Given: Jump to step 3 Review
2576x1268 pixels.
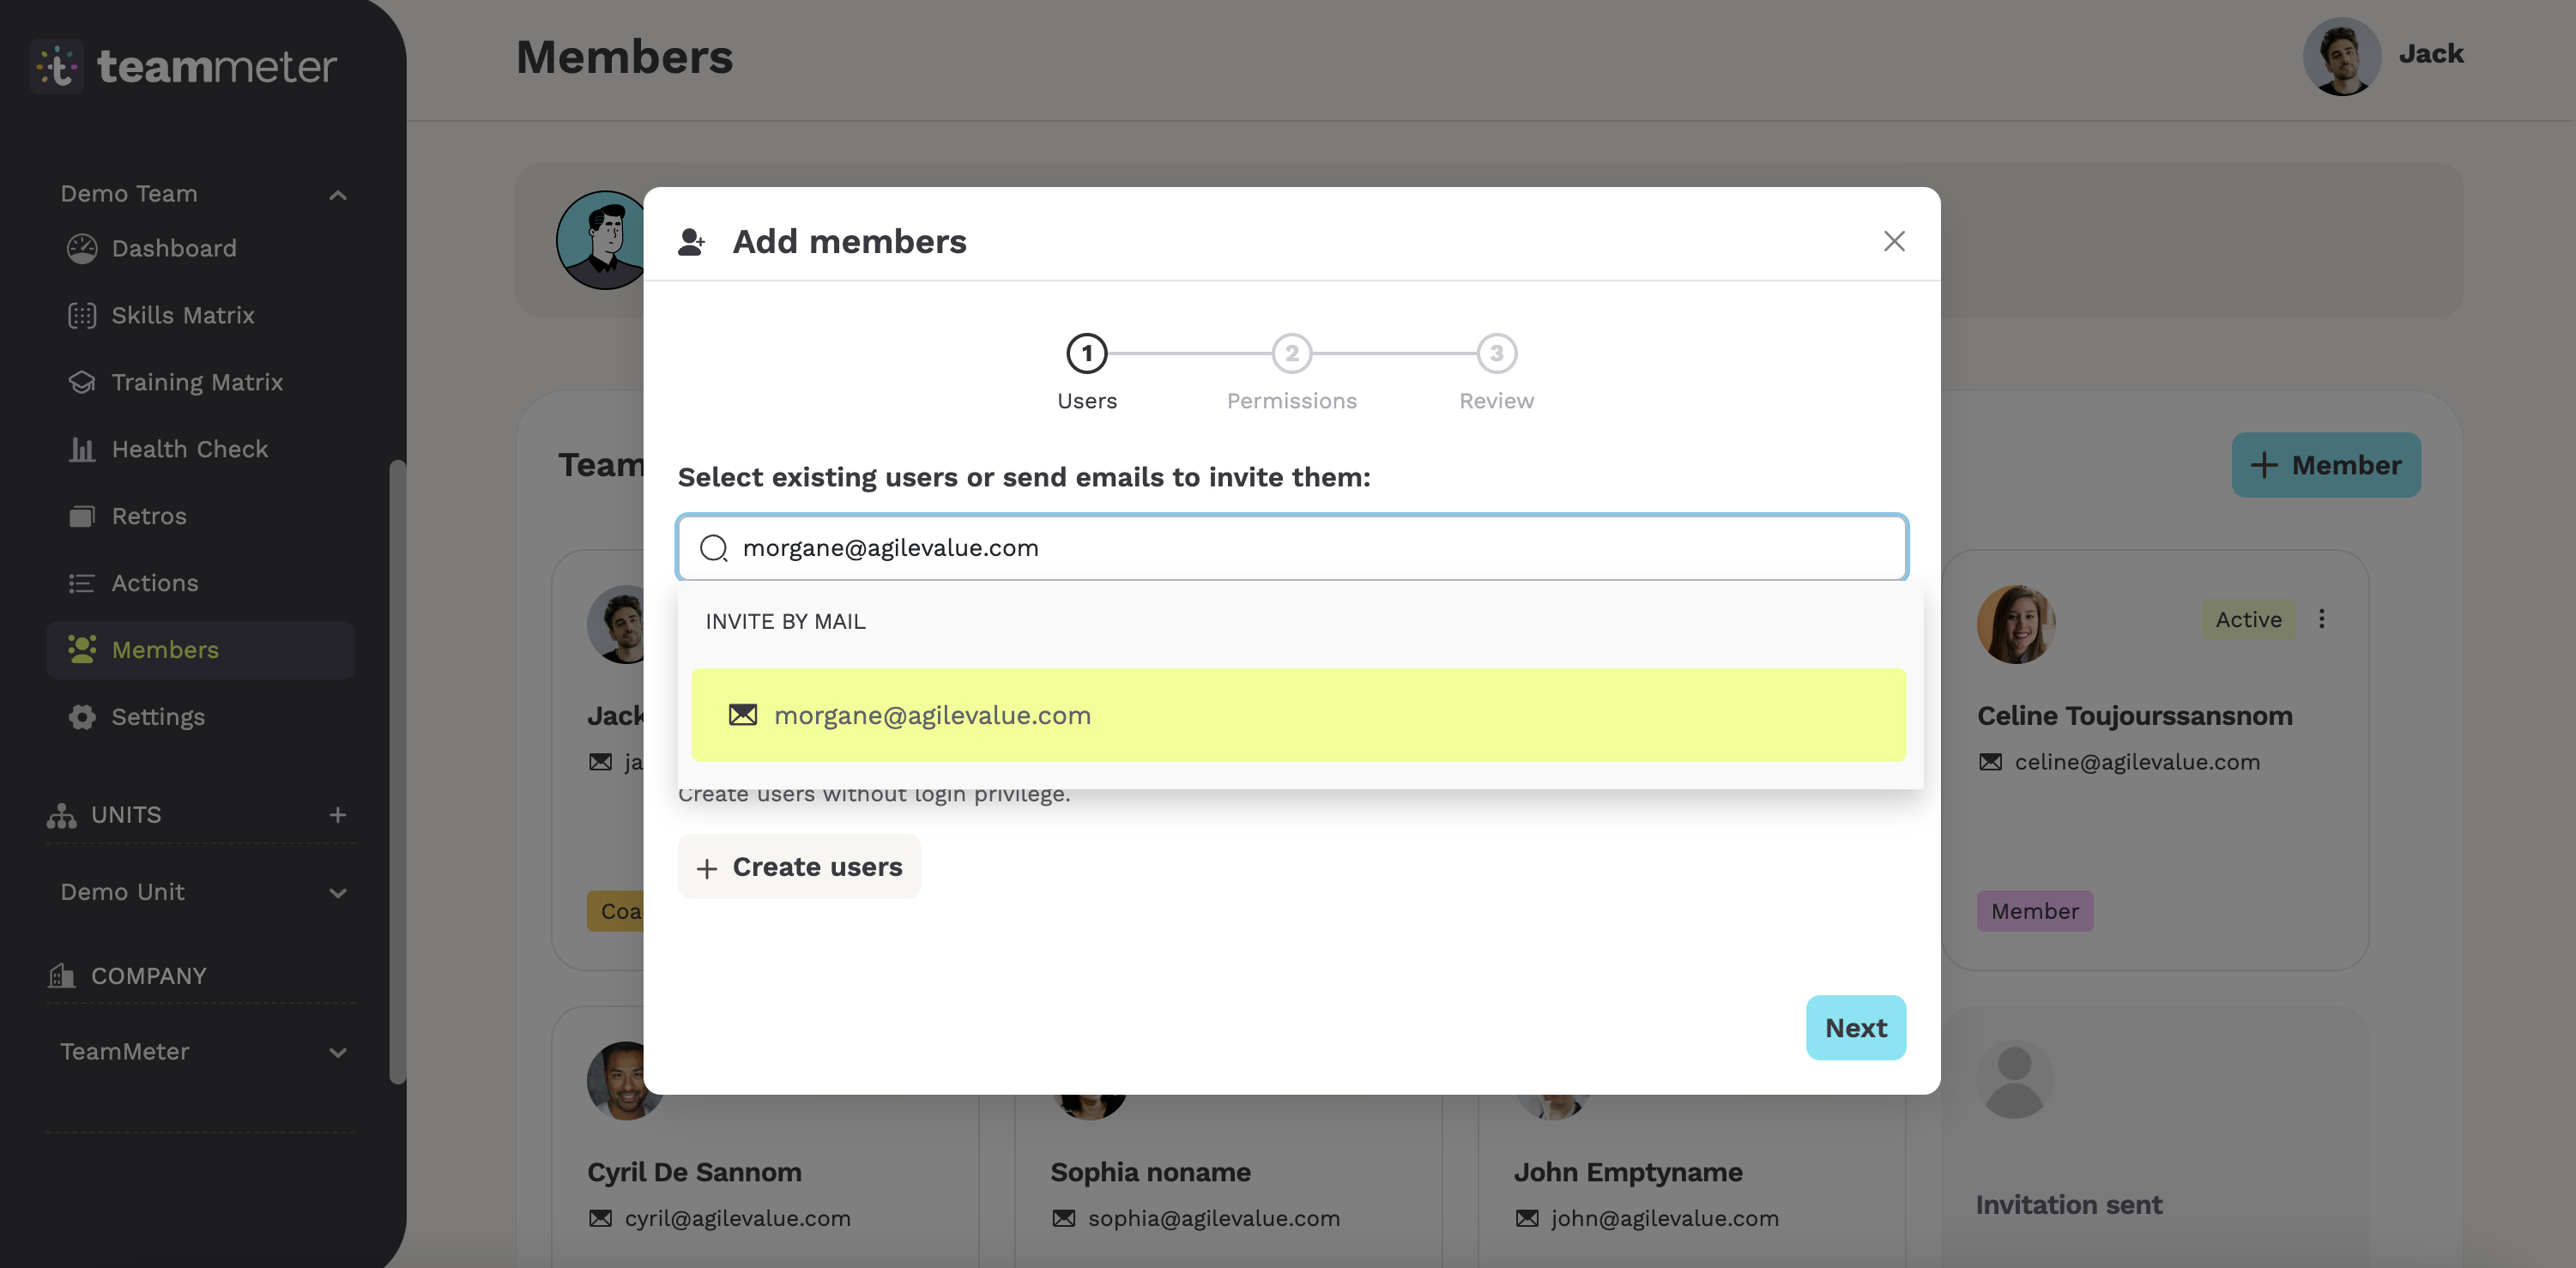Looking at the screenshot, I should tap(1496, 353).
